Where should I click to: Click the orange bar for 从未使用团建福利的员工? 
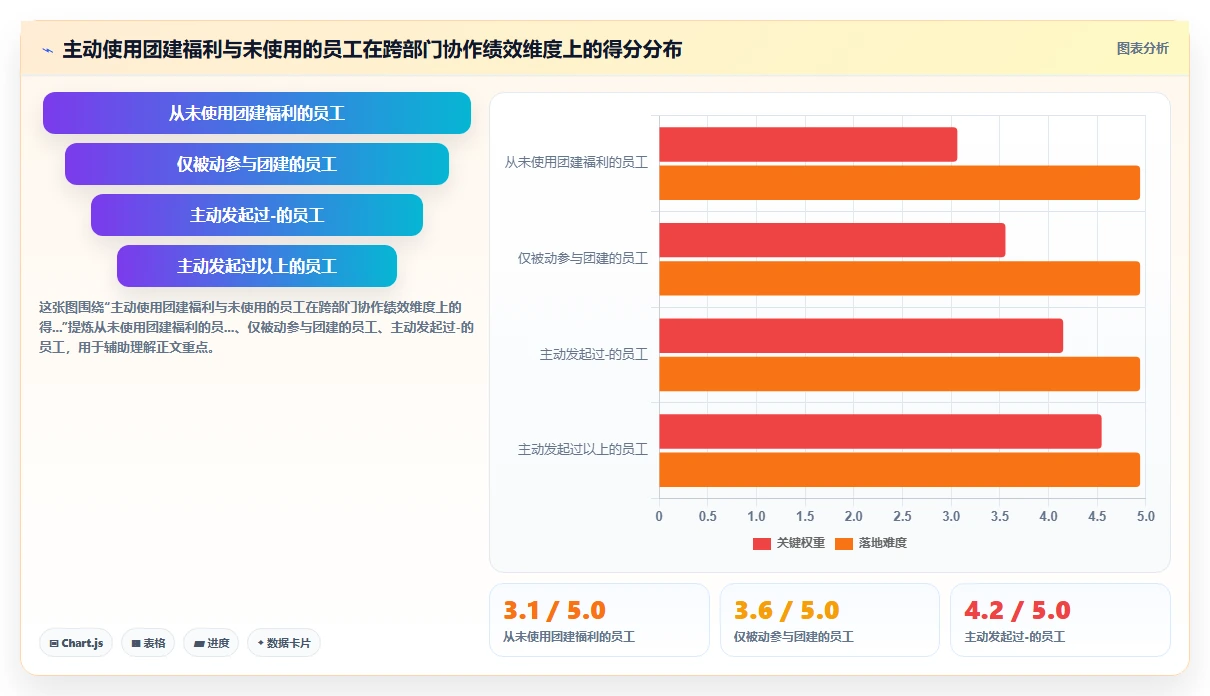click(899, 182)
